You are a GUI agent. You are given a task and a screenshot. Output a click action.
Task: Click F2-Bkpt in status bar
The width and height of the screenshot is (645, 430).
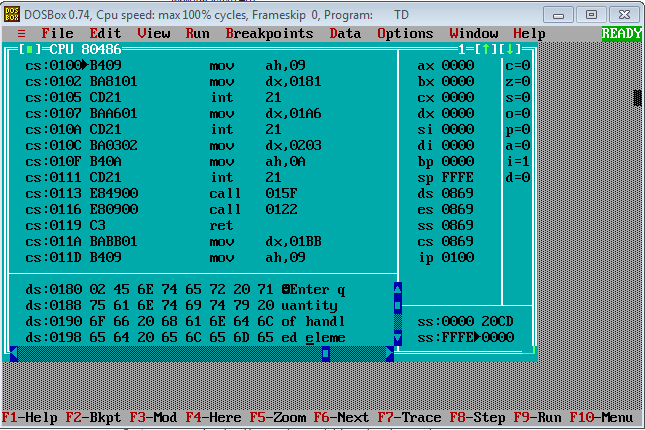(x=93, y=418)
